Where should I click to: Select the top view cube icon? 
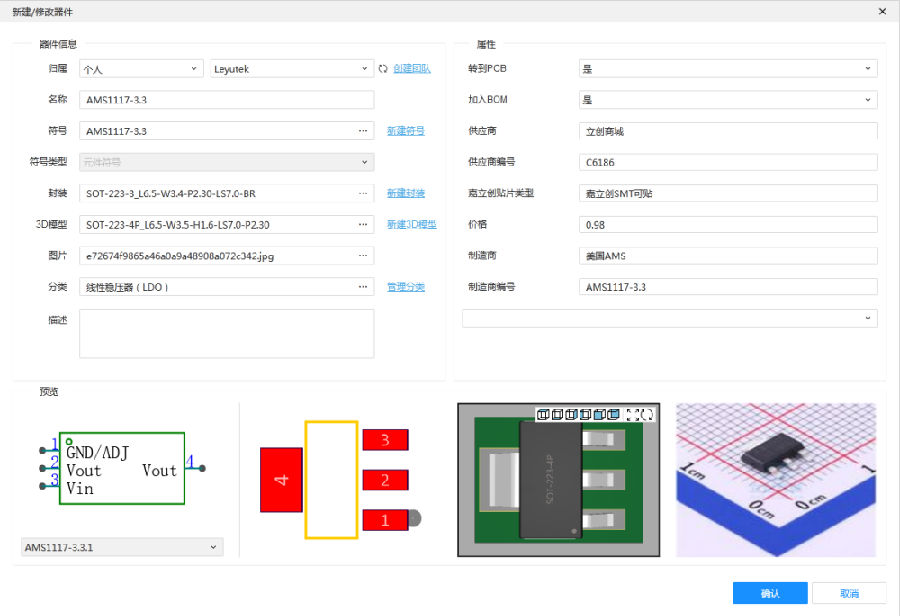coord(543,414)
